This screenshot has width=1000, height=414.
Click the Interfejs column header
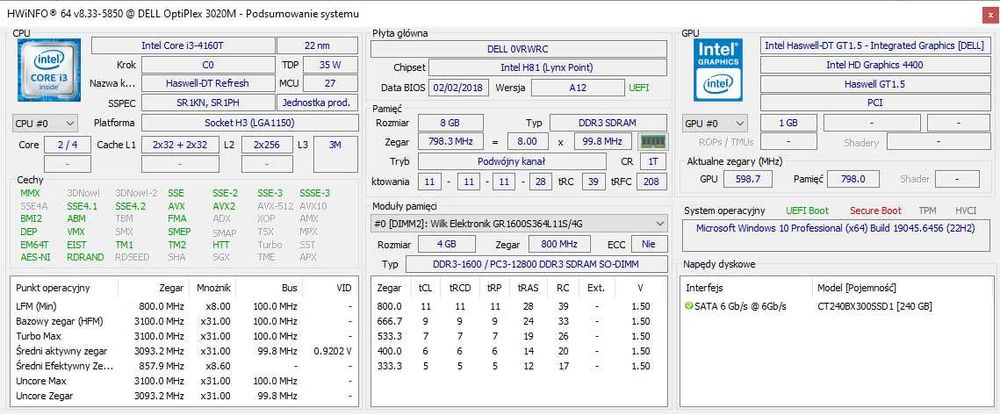click(x=704, y=288)
